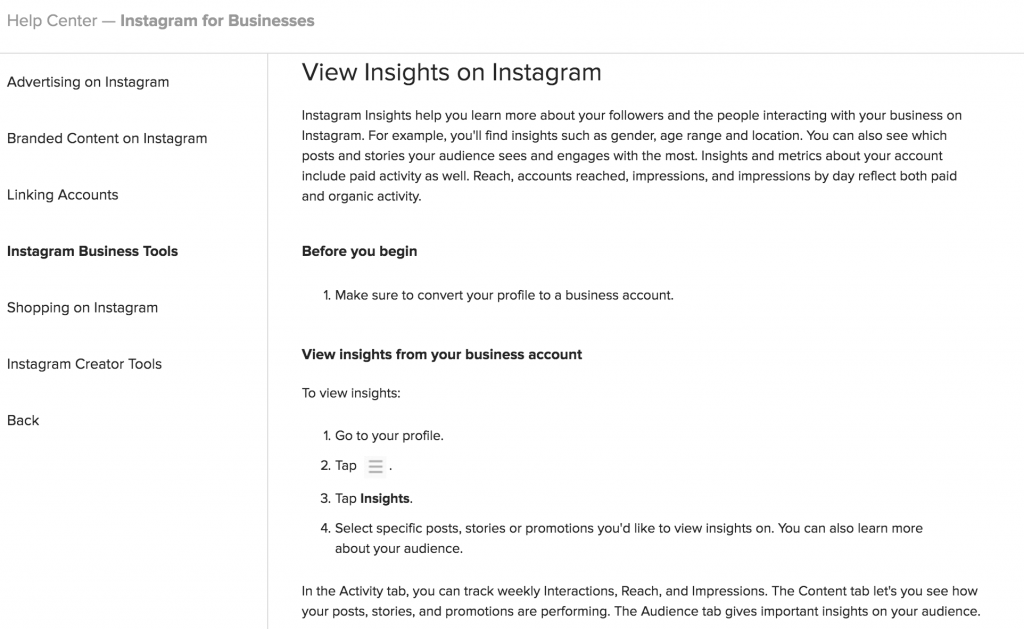
Task: Select Instagram Business Tools in sidebar
Action: pos(93,251)
